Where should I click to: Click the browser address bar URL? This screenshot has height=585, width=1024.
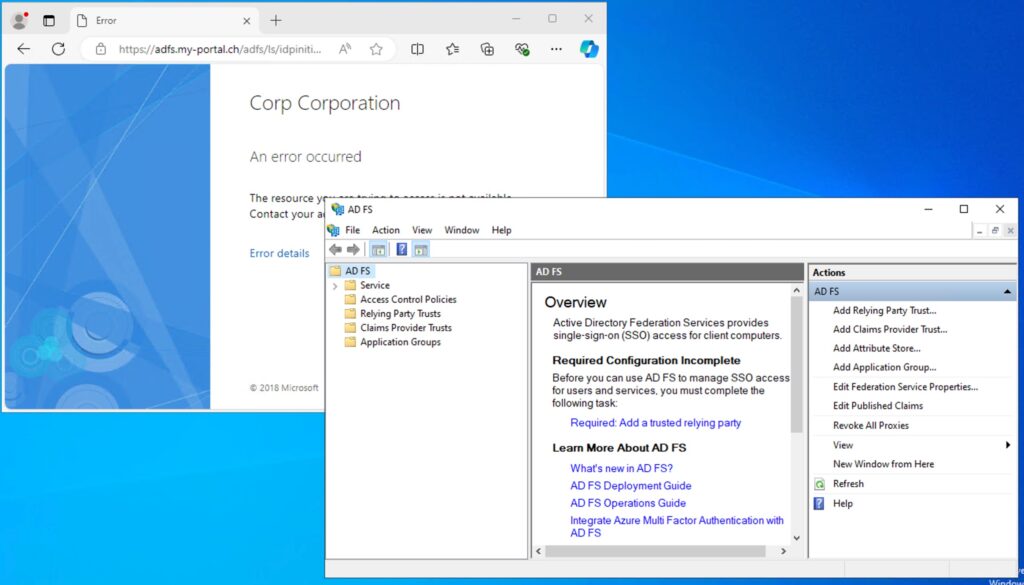click(x=220, y=49)
